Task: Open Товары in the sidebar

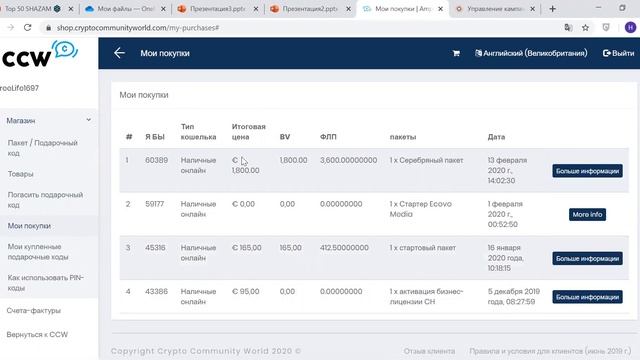Action: [20, 174]
